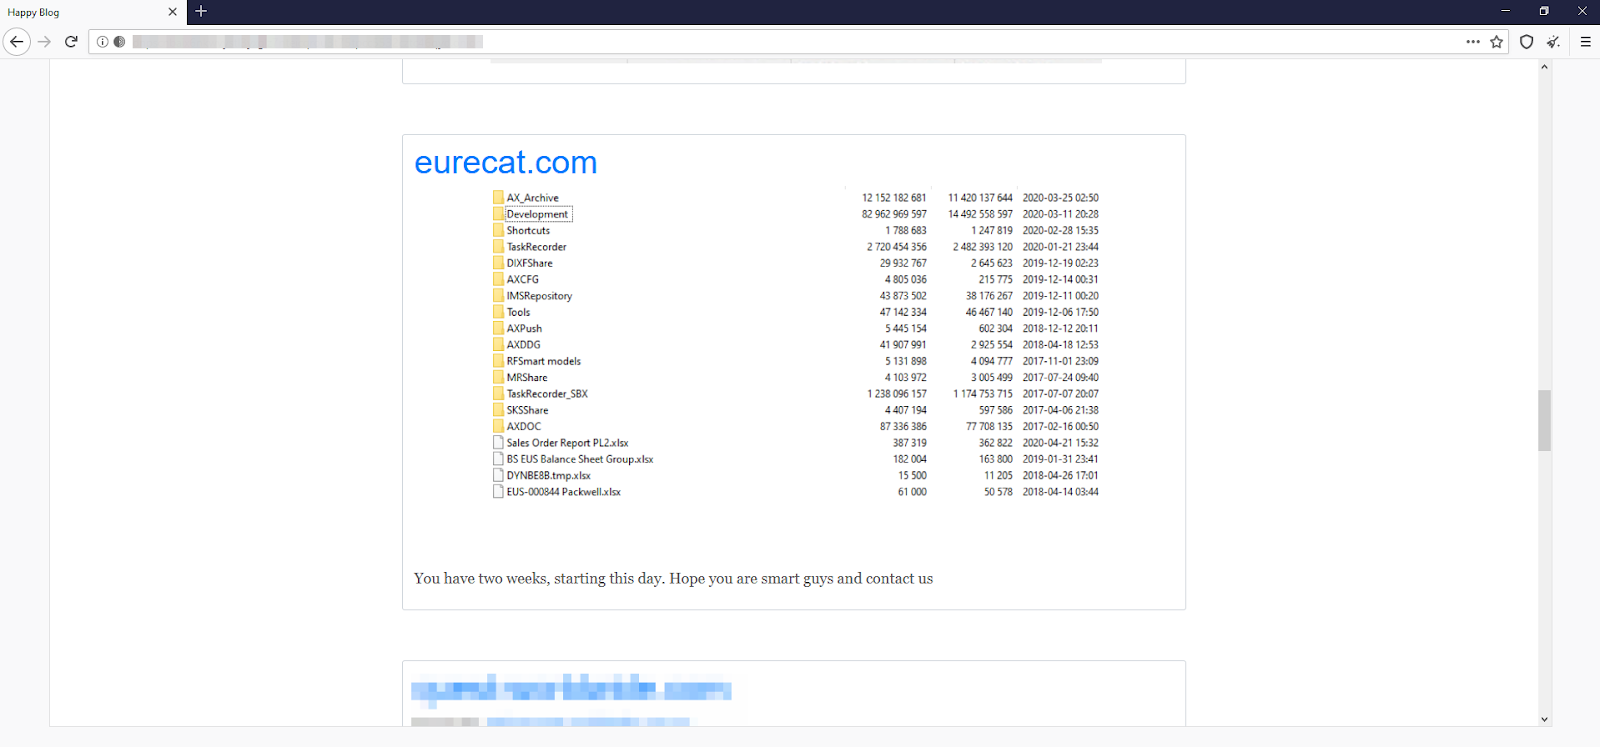Click the packed size '1 174 753 715'

(x=983, y=394)
